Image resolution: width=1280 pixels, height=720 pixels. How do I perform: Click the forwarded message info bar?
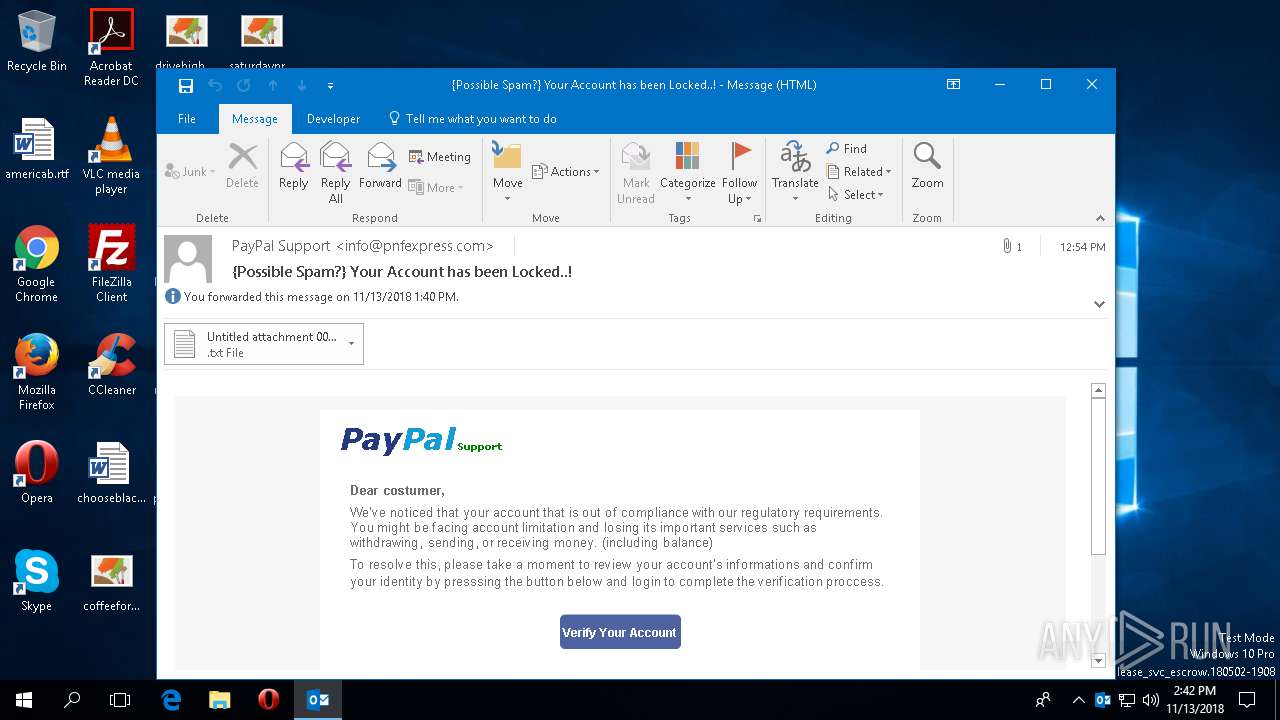pyautogui.click(x=312, y=297)
